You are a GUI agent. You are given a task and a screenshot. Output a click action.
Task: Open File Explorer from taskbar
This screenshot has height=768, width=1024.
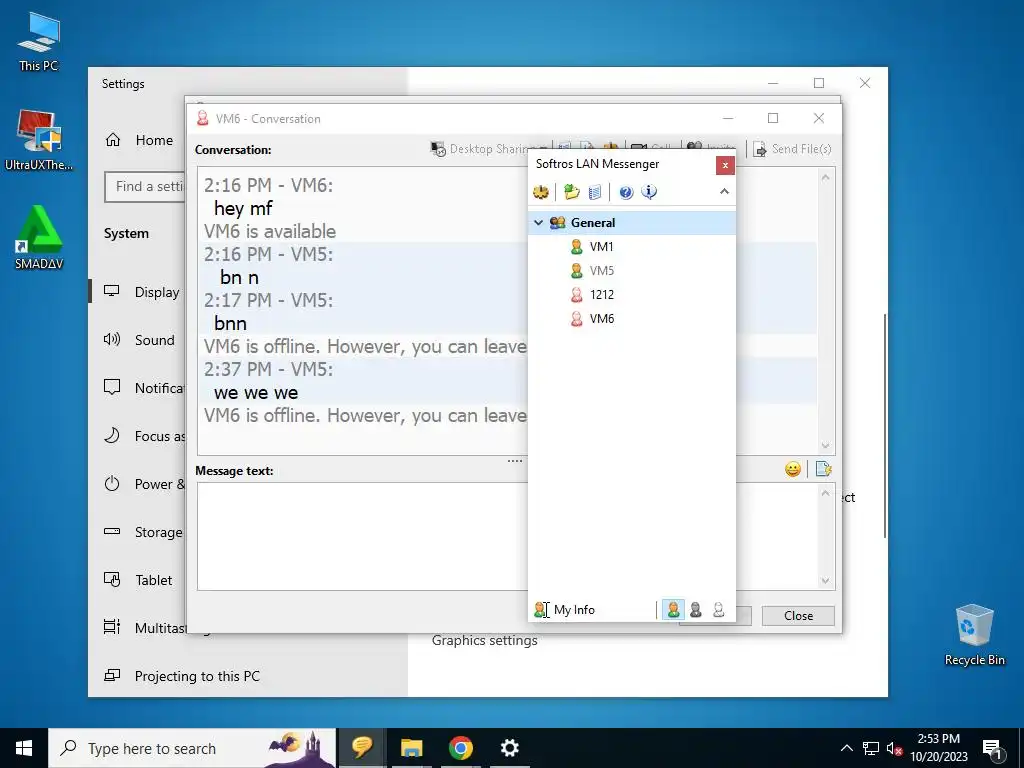(411, 748)
